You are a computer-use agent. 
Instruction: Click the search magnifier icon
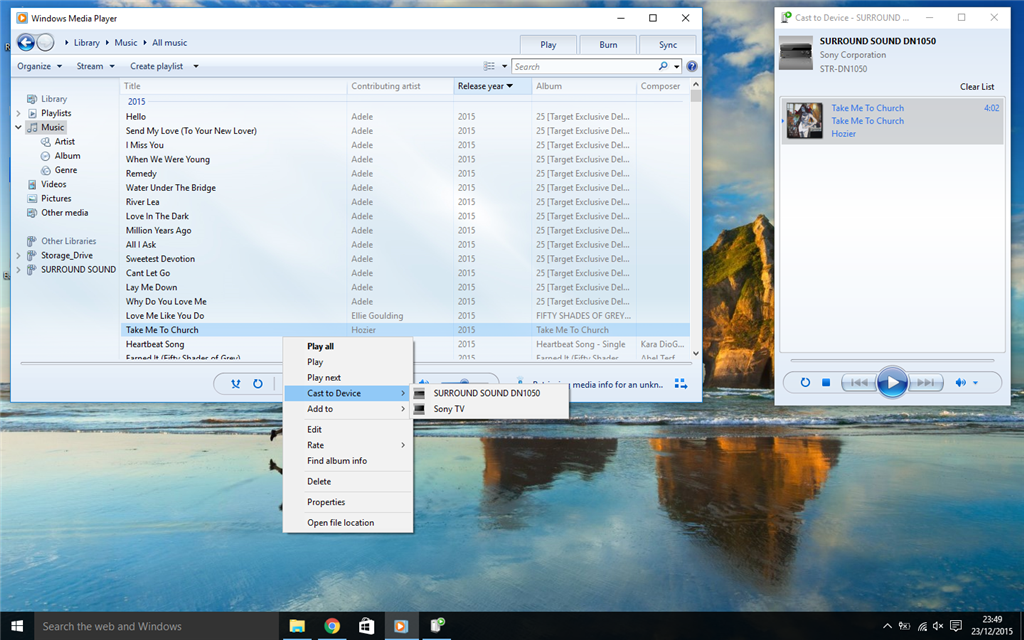pos(663,66)
